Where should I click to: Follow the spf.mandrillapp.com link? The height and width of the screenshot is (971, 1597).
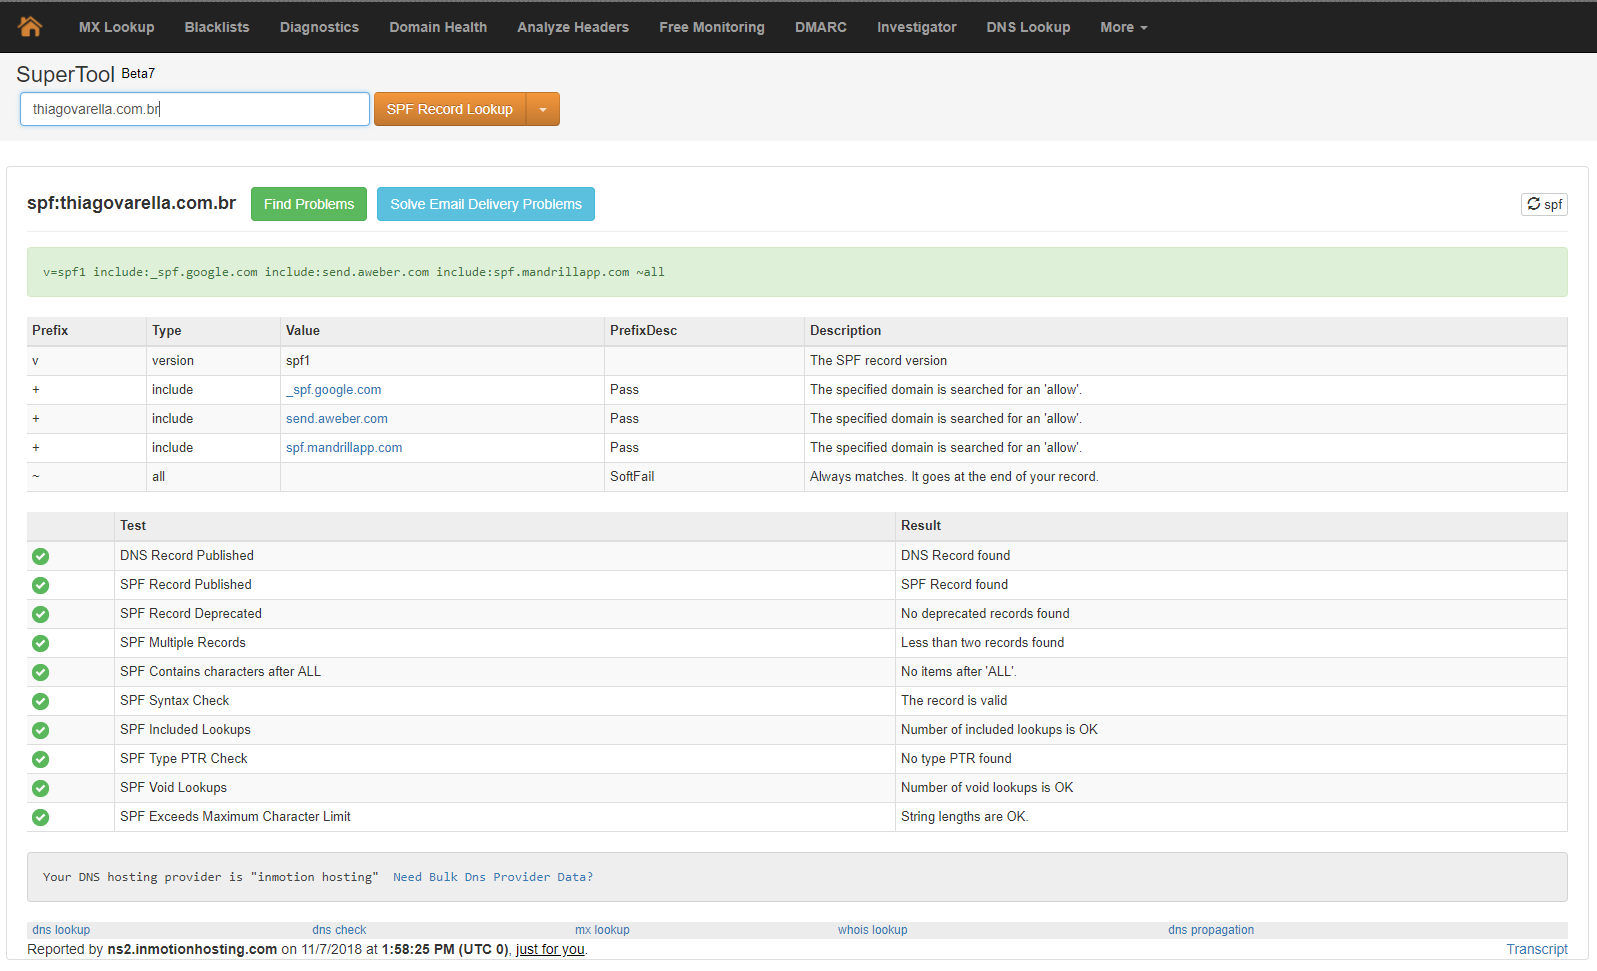(x=344, y=448)
